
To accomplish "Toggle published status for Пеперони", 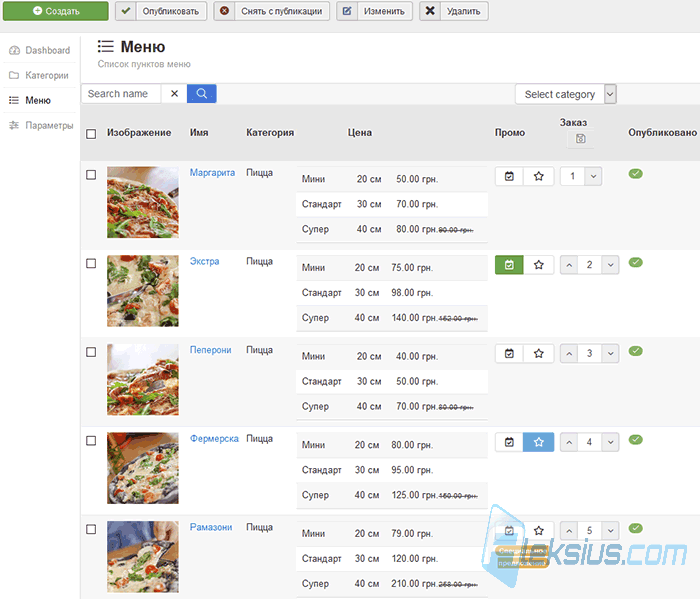I will (636, 351).
